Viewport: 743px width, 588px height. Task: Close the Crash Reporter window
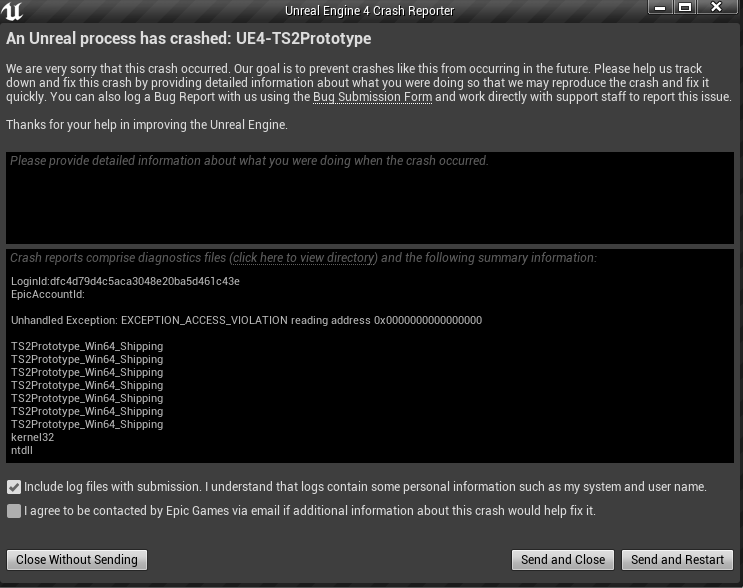pyautogui.click(x=716, y=7)
